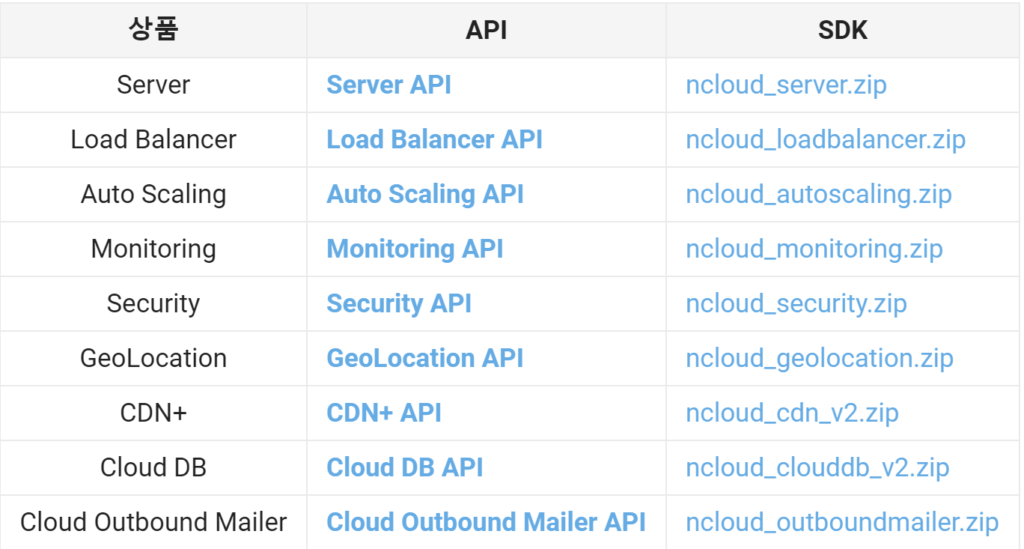Open the Security API link

[x=398, y=304]
